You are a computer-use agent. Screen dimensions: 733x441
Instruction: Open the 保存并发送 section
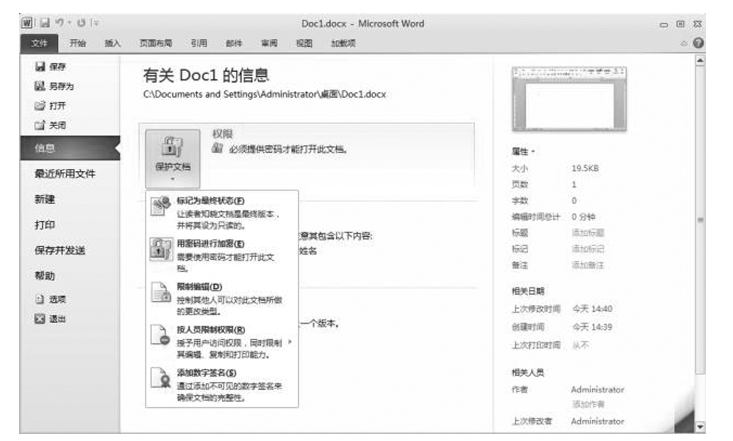[x=60, y=251]
